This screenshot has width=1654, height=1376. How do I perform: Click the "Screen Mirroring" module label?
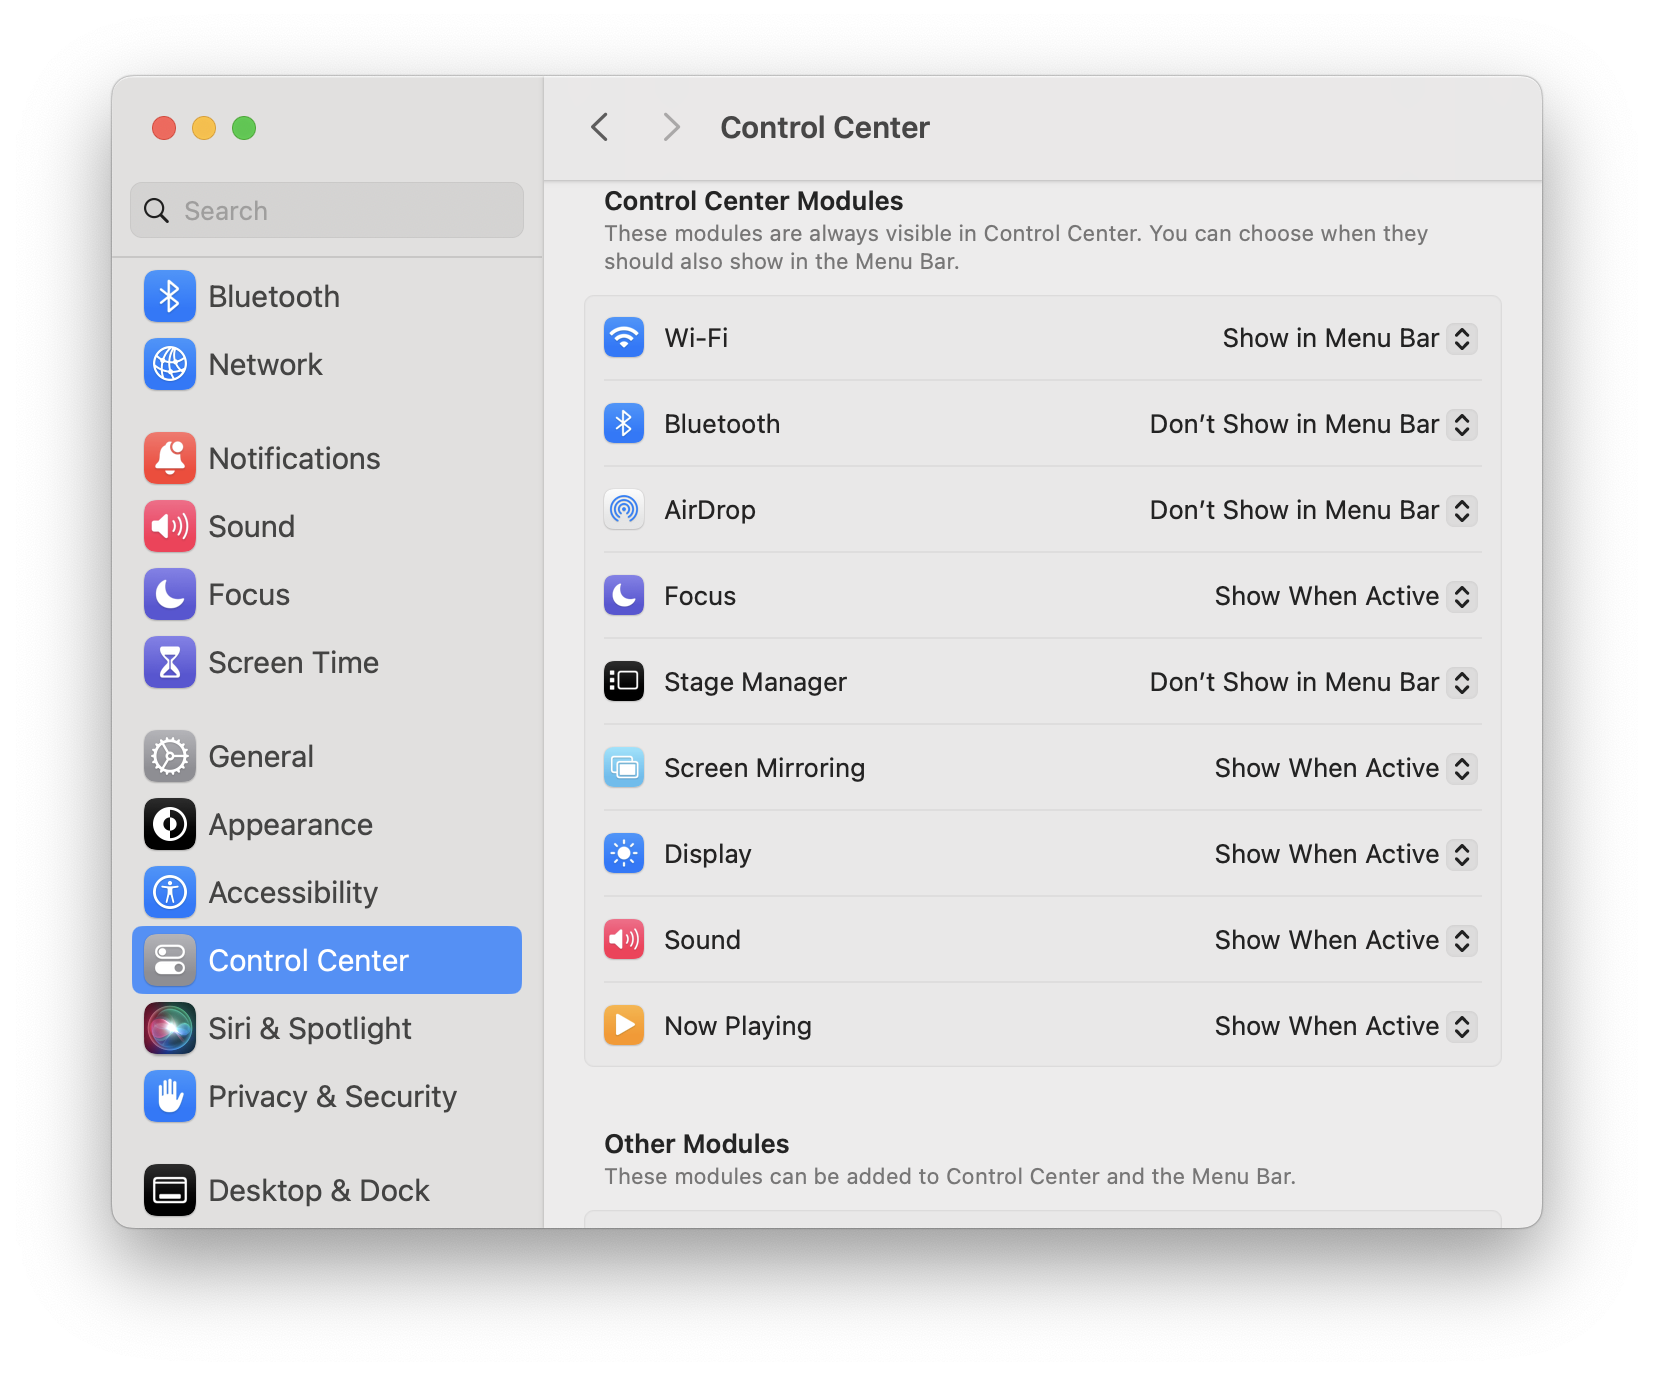click(x=764, y=768)
